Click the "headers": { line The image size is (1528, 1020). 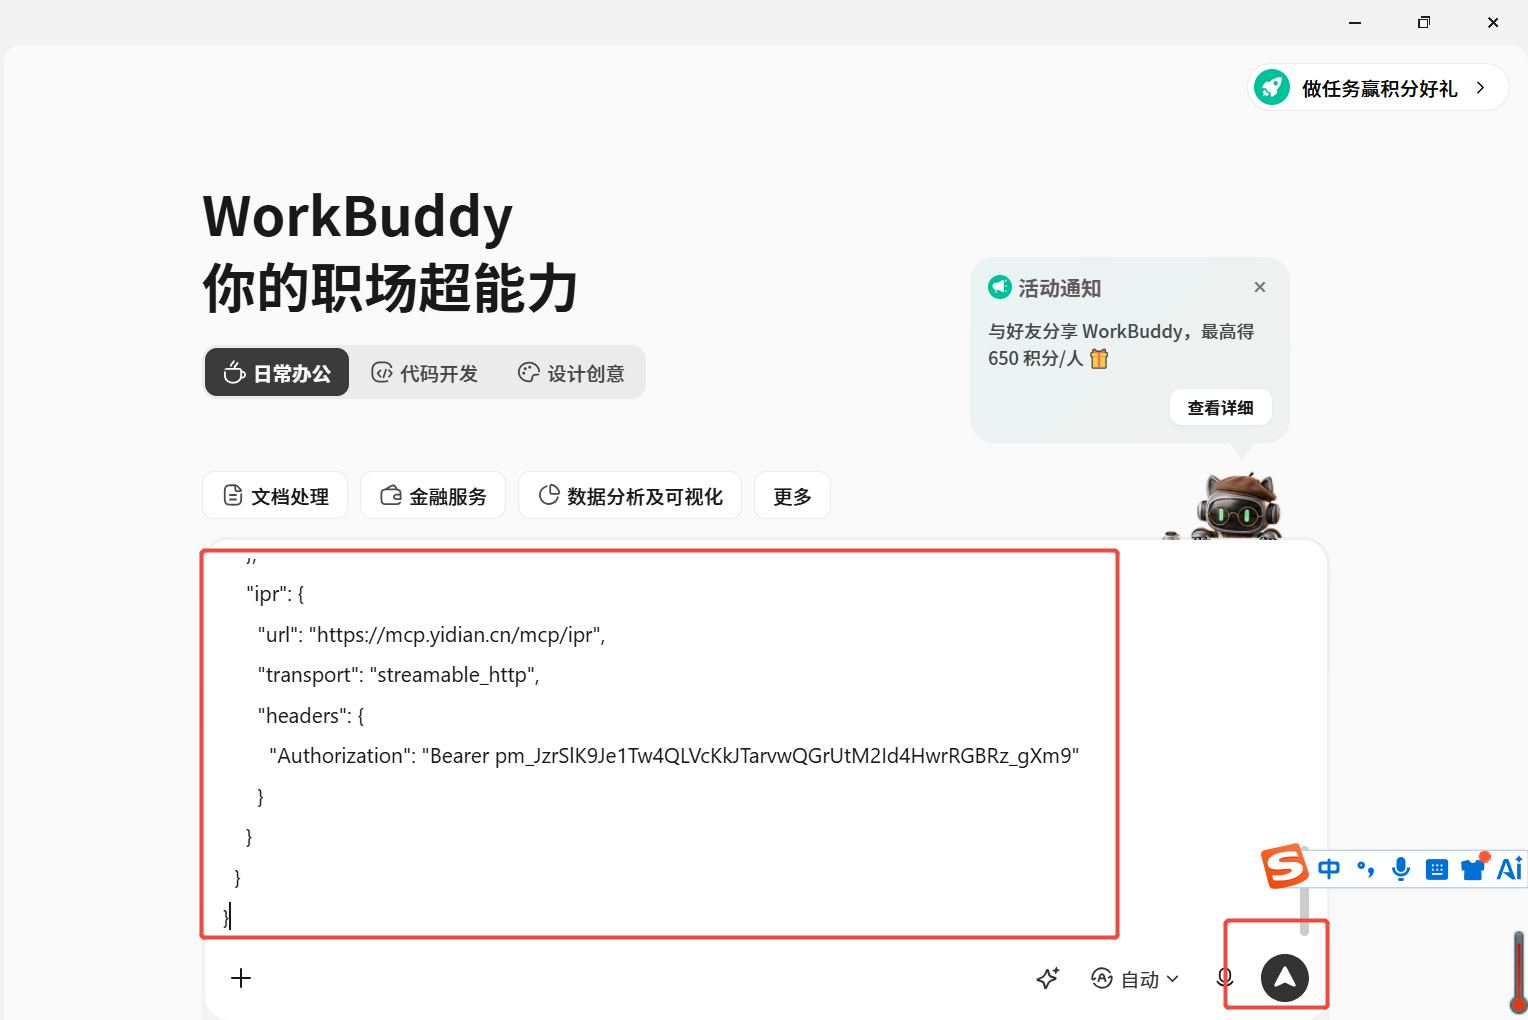click(311, 716)
